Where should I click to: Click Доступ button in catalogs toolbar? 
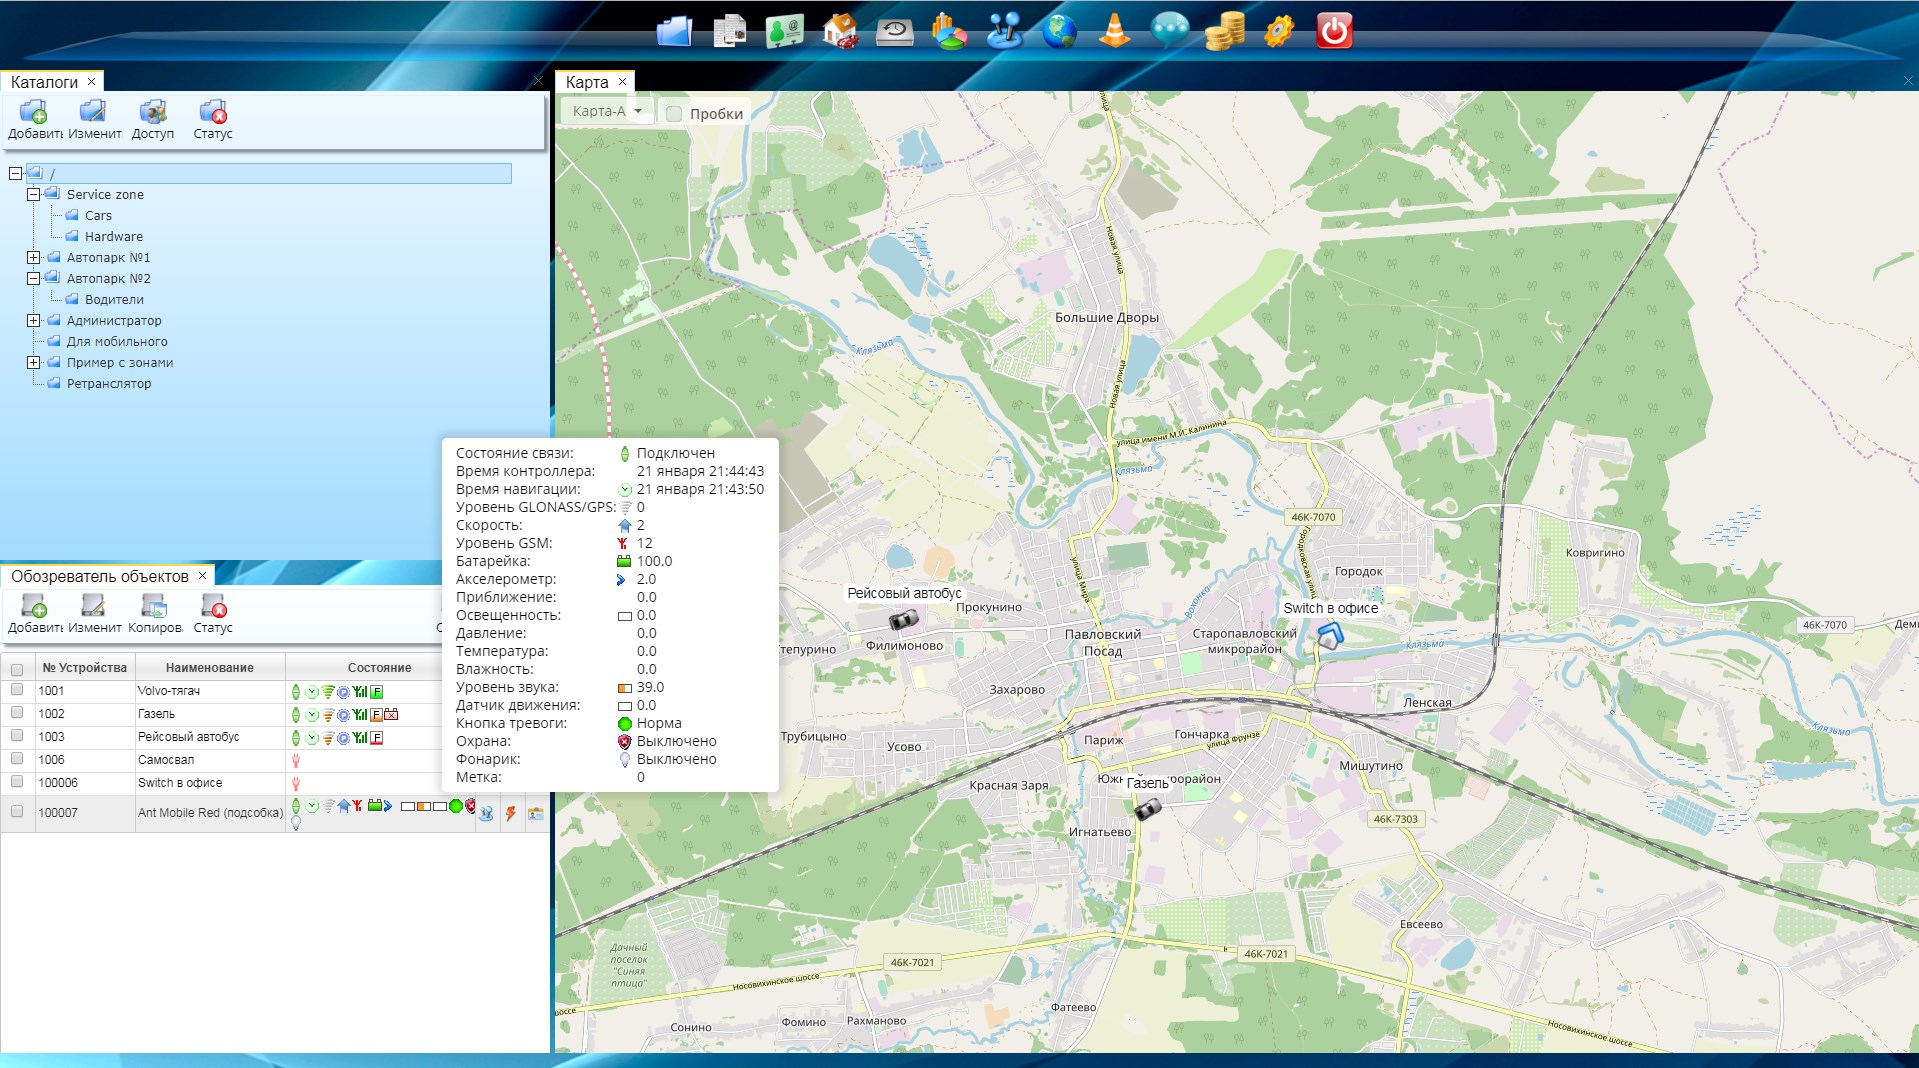click(x=153, y=119)
